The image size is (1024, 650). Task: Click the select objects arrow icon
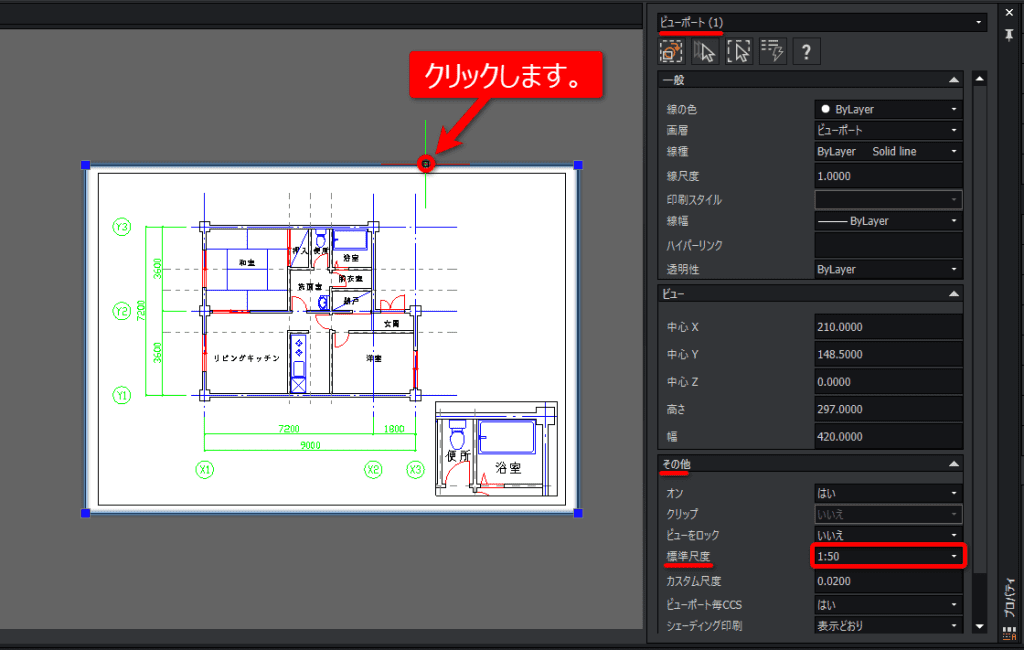point(705,51)
